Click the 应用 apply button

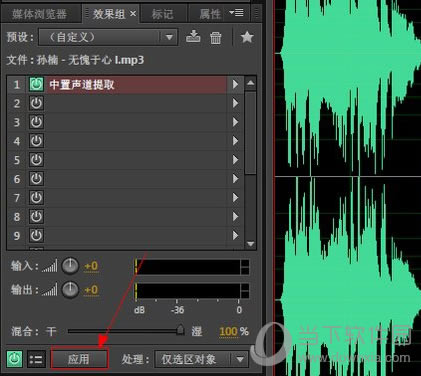tap(79, 359)
